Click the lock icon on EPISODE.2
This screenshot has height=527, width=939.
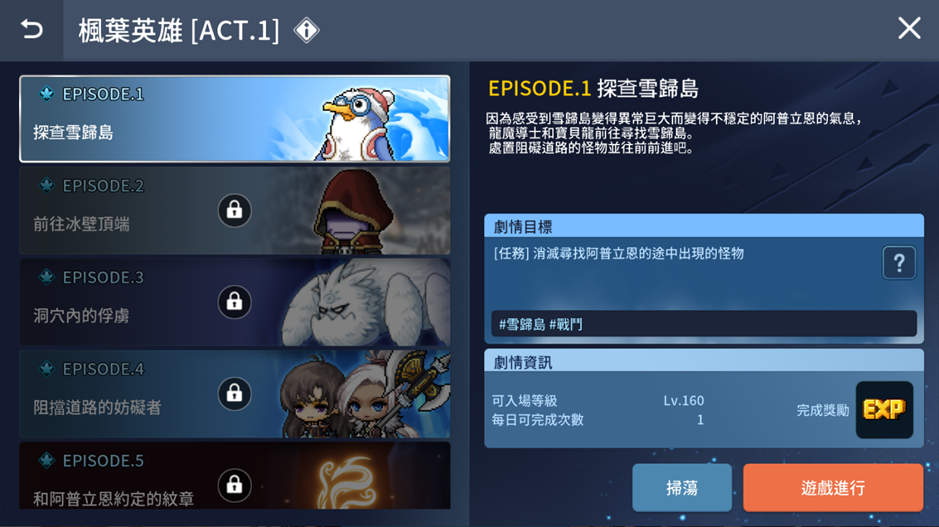click(234, 210)
